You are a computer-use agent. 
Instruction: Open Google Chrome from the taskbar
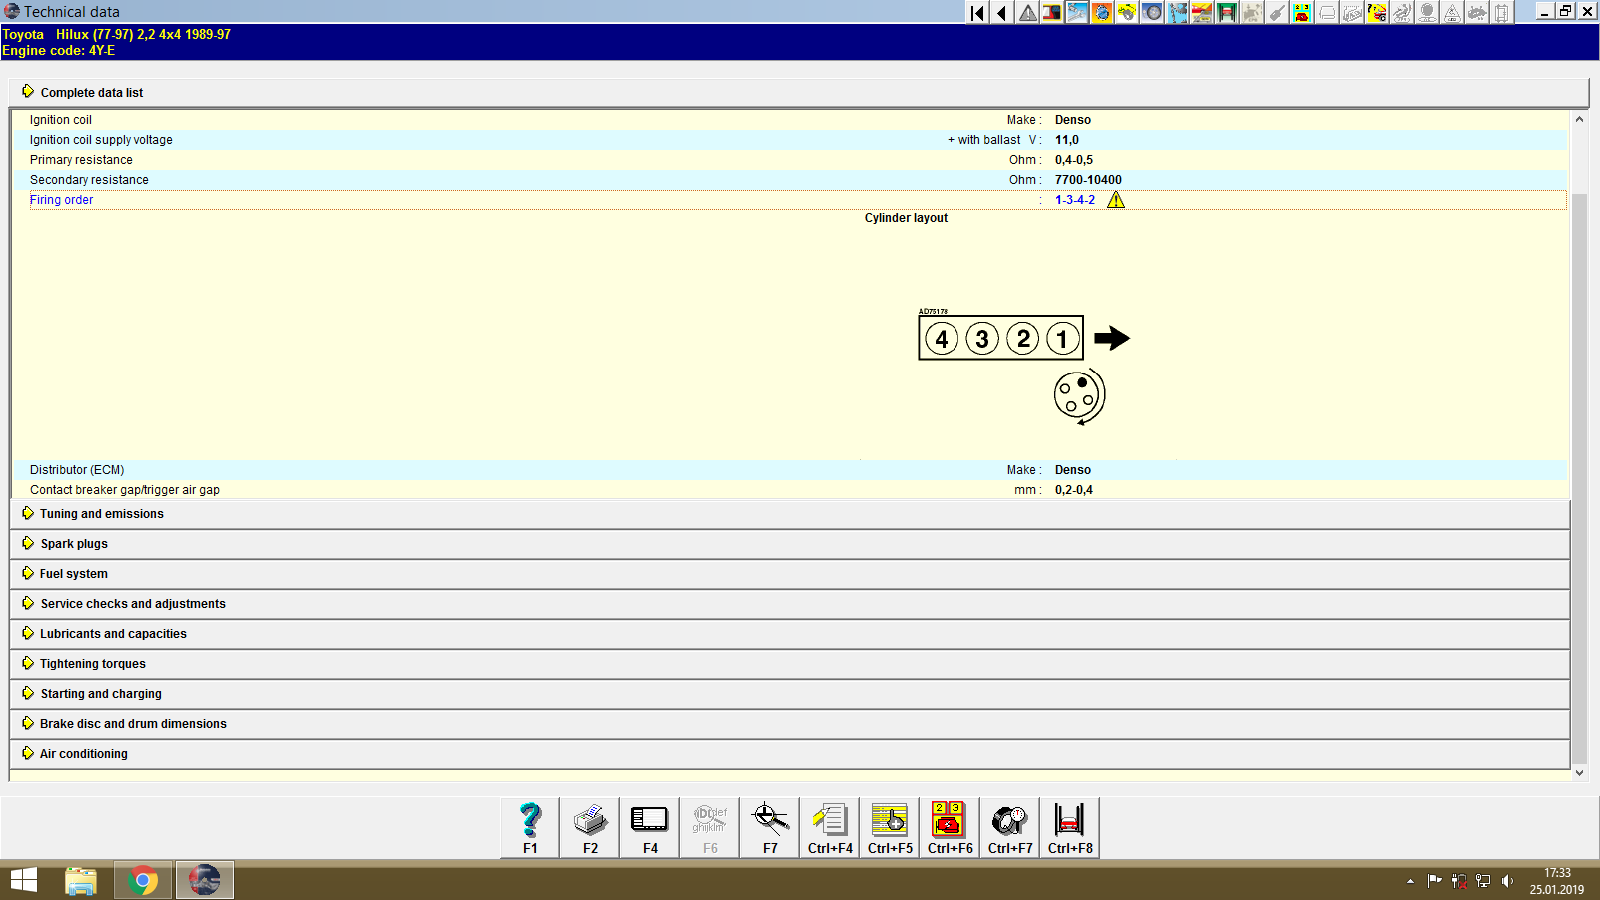(142, 880)
